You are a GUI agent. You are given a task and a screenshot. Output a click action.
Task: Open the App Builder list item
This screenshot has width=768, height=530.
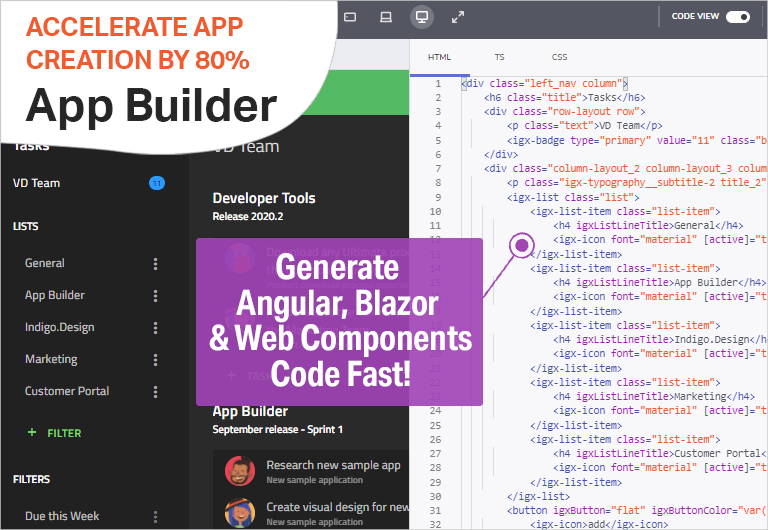tap(55, 295)
